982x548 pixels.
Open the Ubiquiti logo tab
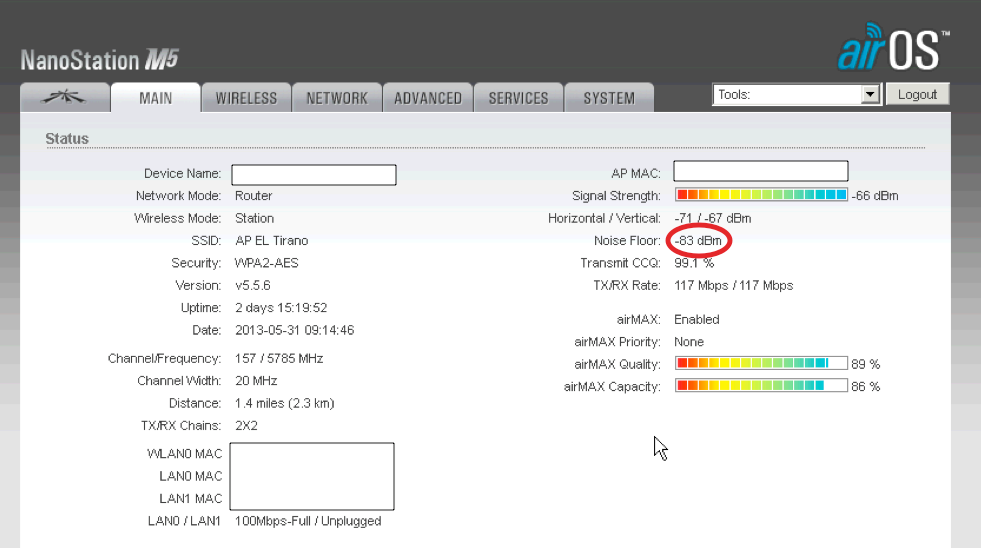[x=64, y=98]
